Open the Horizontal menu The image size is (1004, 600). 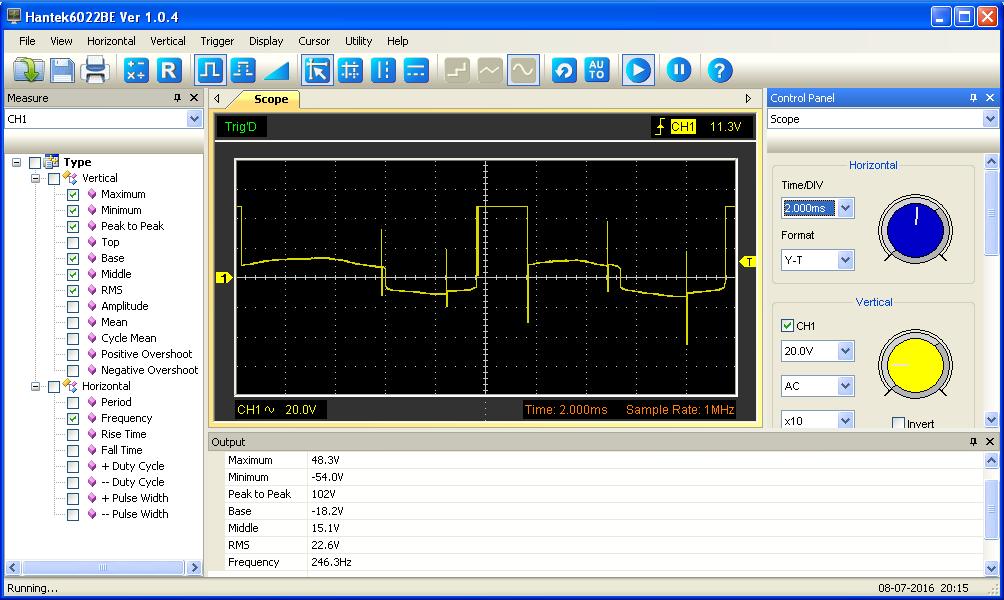[111, 41]
